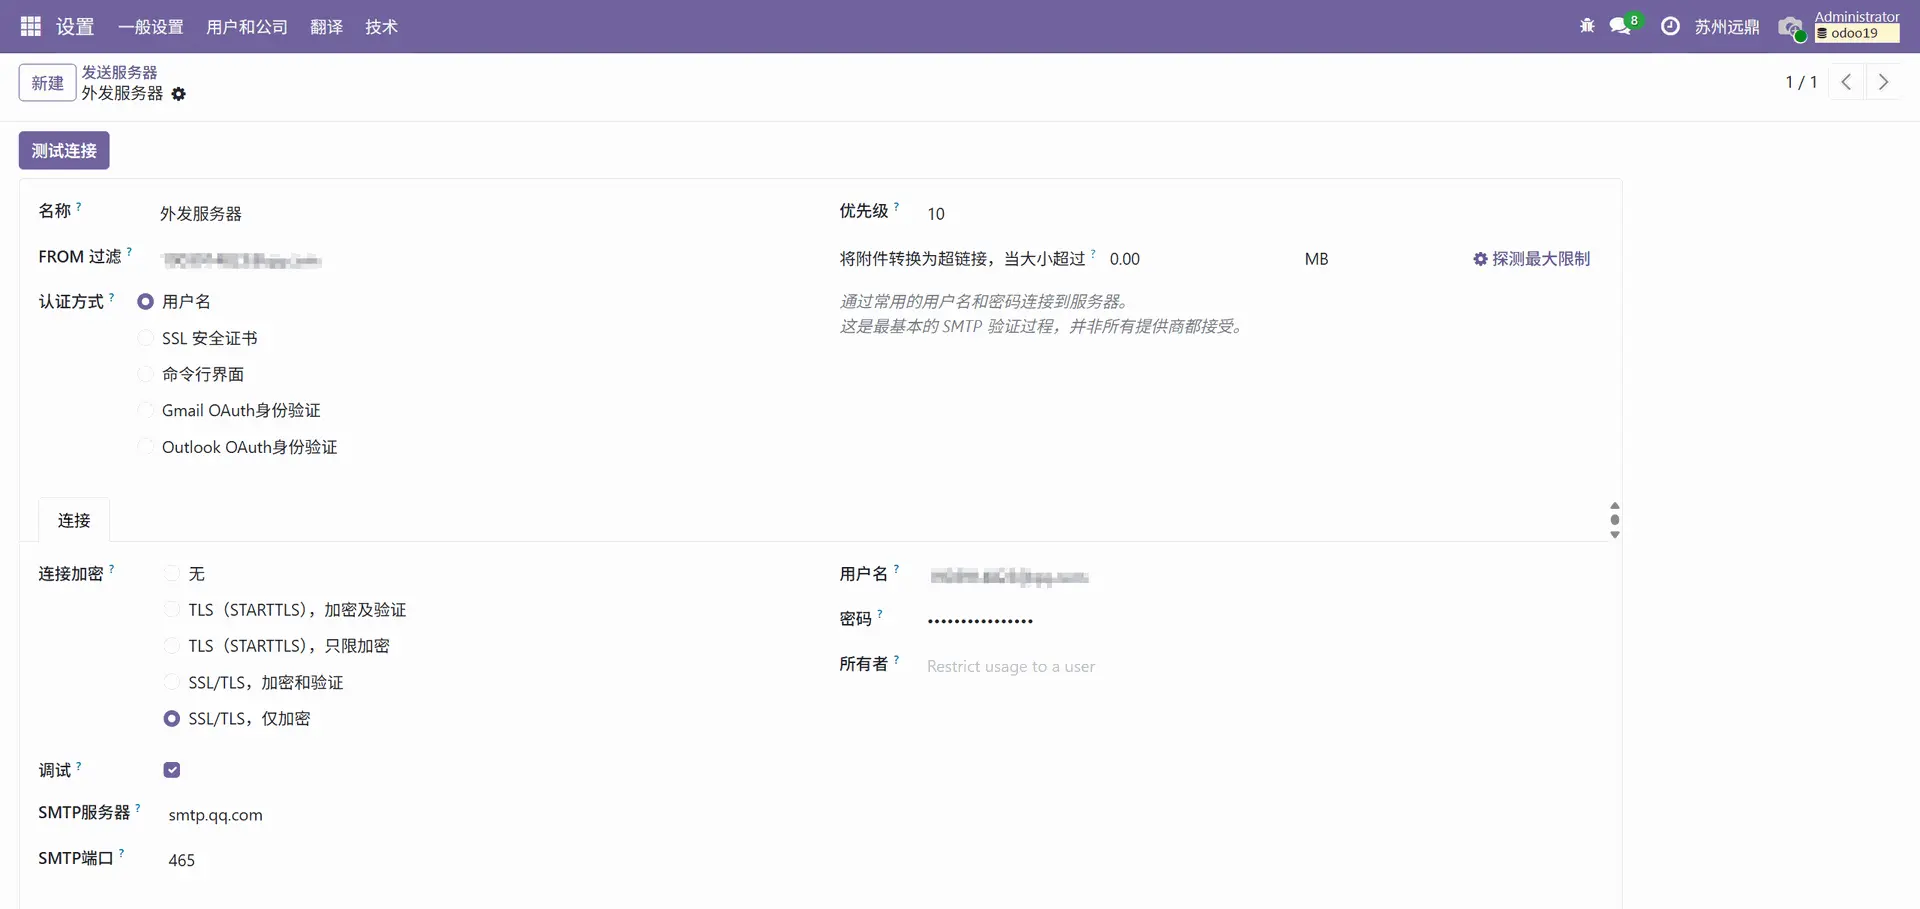Click the gear icon beside 外发服务器 title
Image resolution: width=1920 pixels, height=909 pixels.
179,94
